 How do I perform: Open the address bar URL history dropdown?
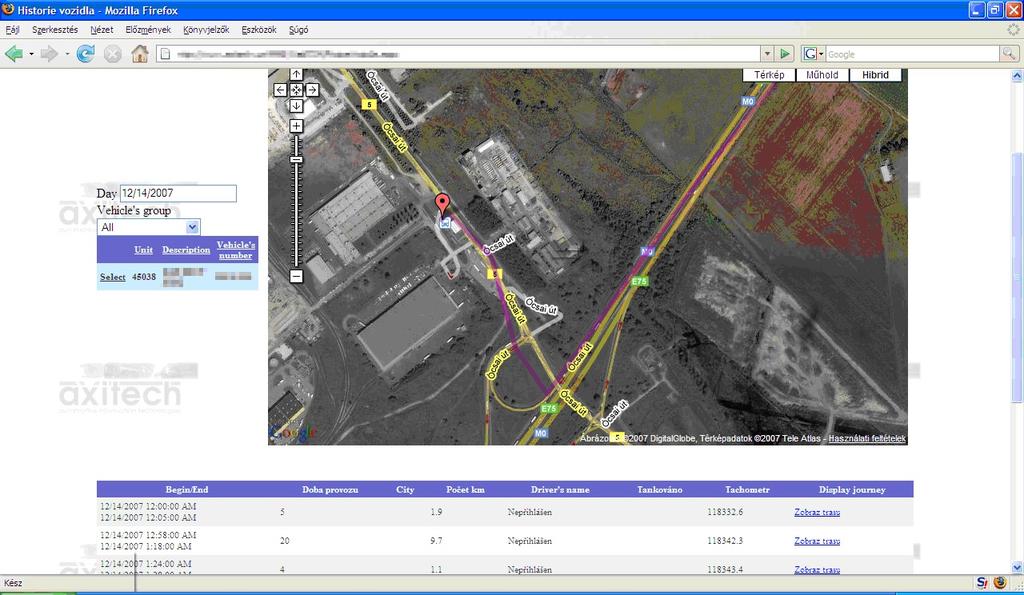(767, 54)
